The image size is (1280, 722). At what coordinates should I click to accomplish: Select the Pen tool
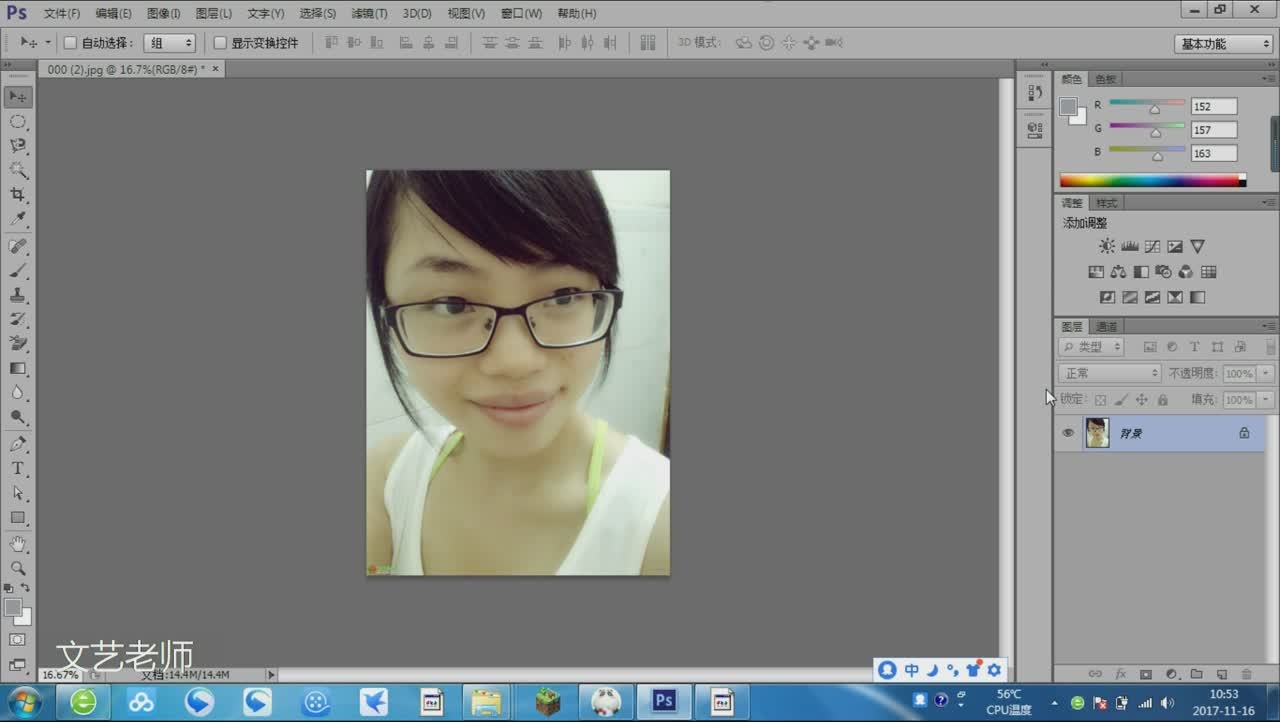(18, 444)
